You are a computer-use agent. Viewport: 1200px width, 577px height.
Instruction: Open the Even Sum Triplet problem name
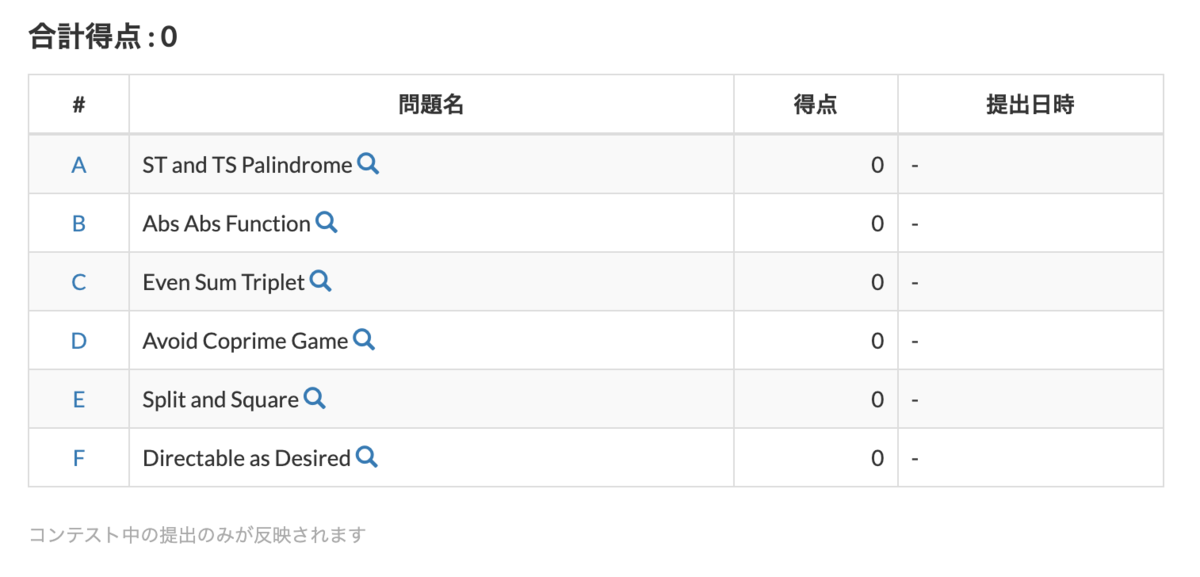pos(222,282)
